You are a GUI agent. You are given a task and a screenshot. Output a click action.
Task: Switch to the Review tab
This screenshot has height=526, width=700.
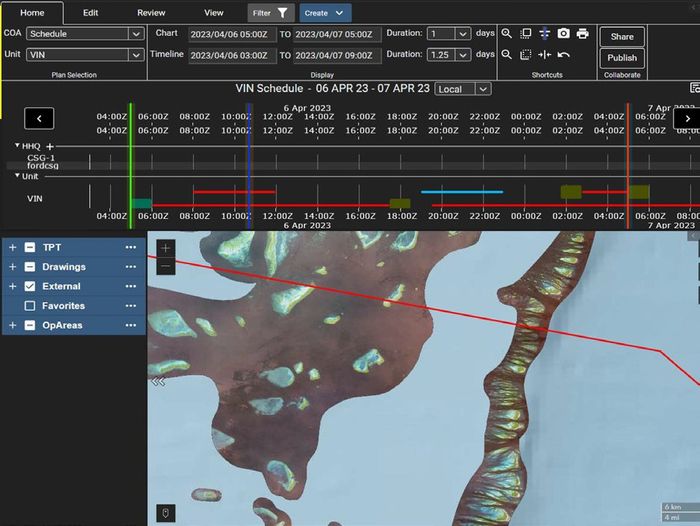151,13
